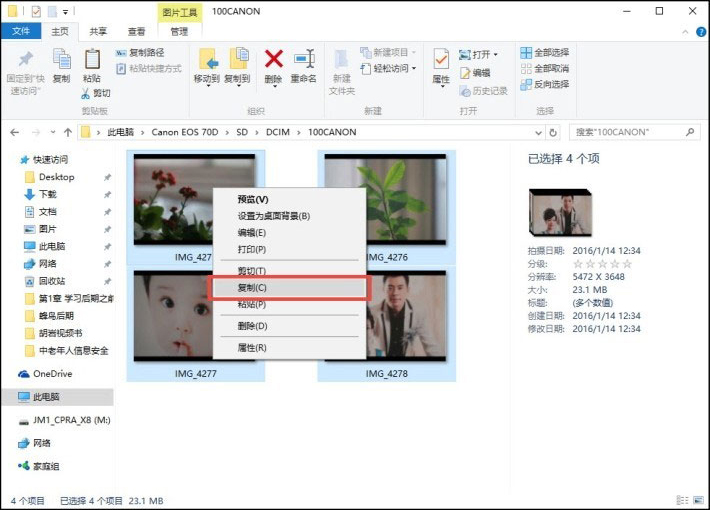
Task: Choose Copy (复制(C)) from context menu
Action: (x=289, y=288)
